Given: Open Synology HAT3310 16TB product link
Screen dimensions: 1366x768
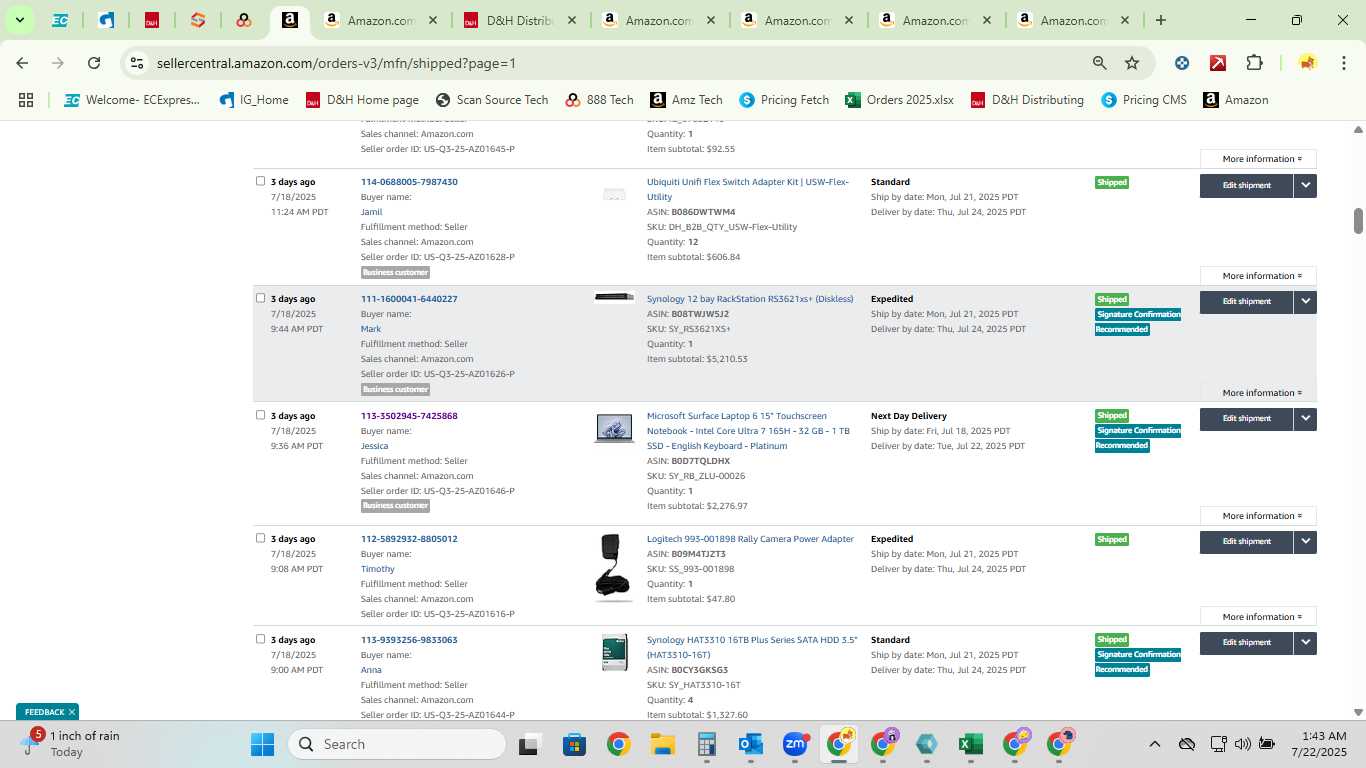Looking at the screenshot, I should (752, 647).
